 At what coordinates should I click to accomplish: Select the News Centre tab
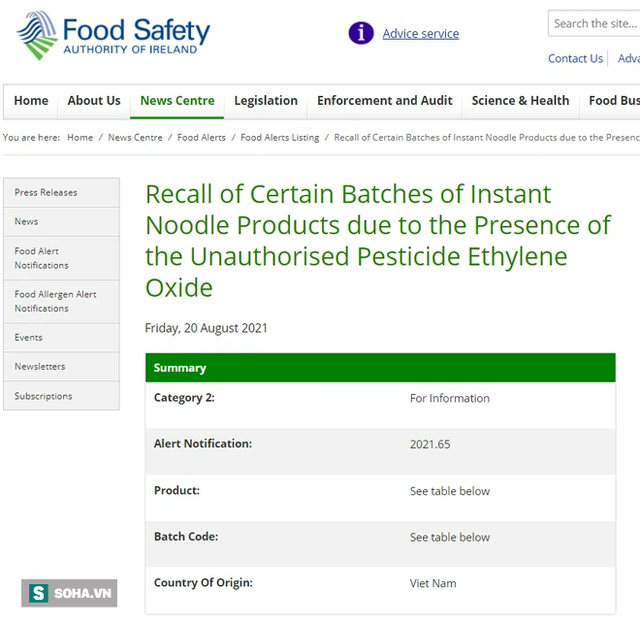(177, 101)
